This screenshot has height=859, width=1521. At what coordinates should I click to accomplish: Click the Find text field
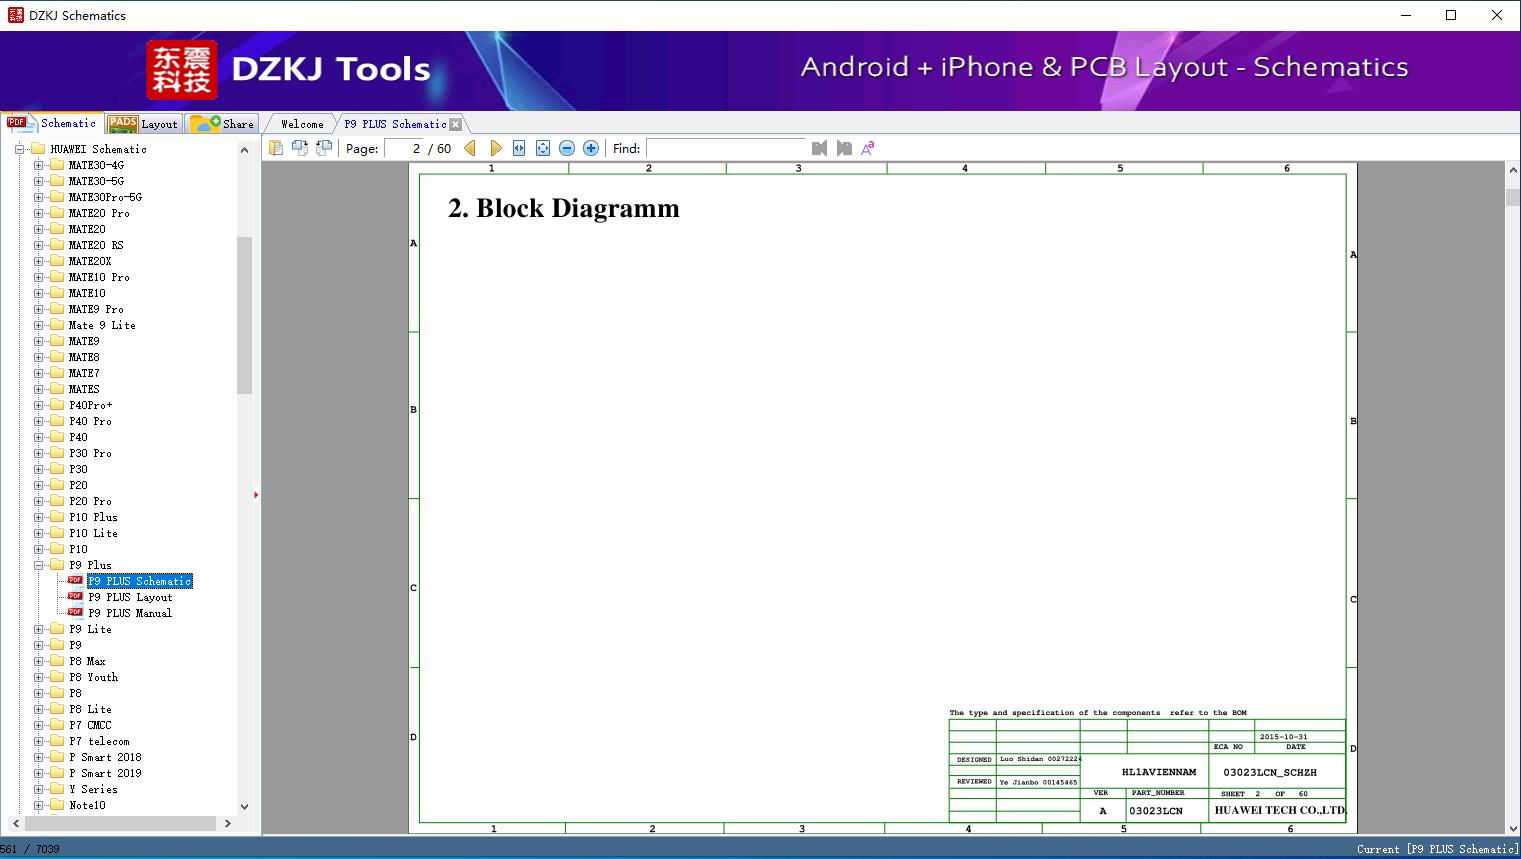(726, 148)
